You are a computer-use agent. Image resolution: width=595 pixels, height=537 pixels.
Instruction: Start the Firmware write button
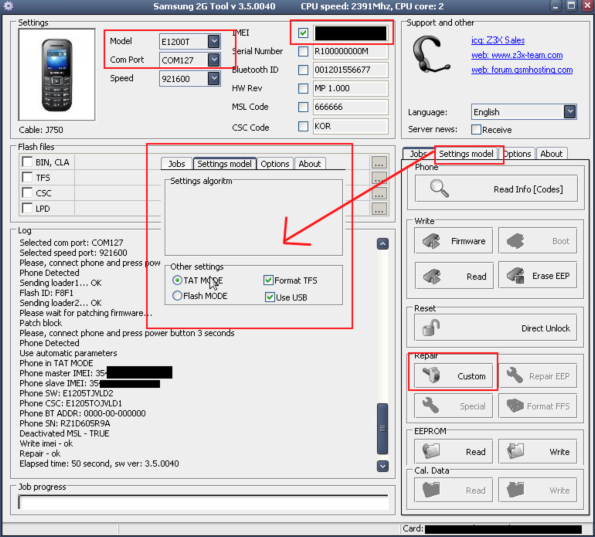point(453,241)
